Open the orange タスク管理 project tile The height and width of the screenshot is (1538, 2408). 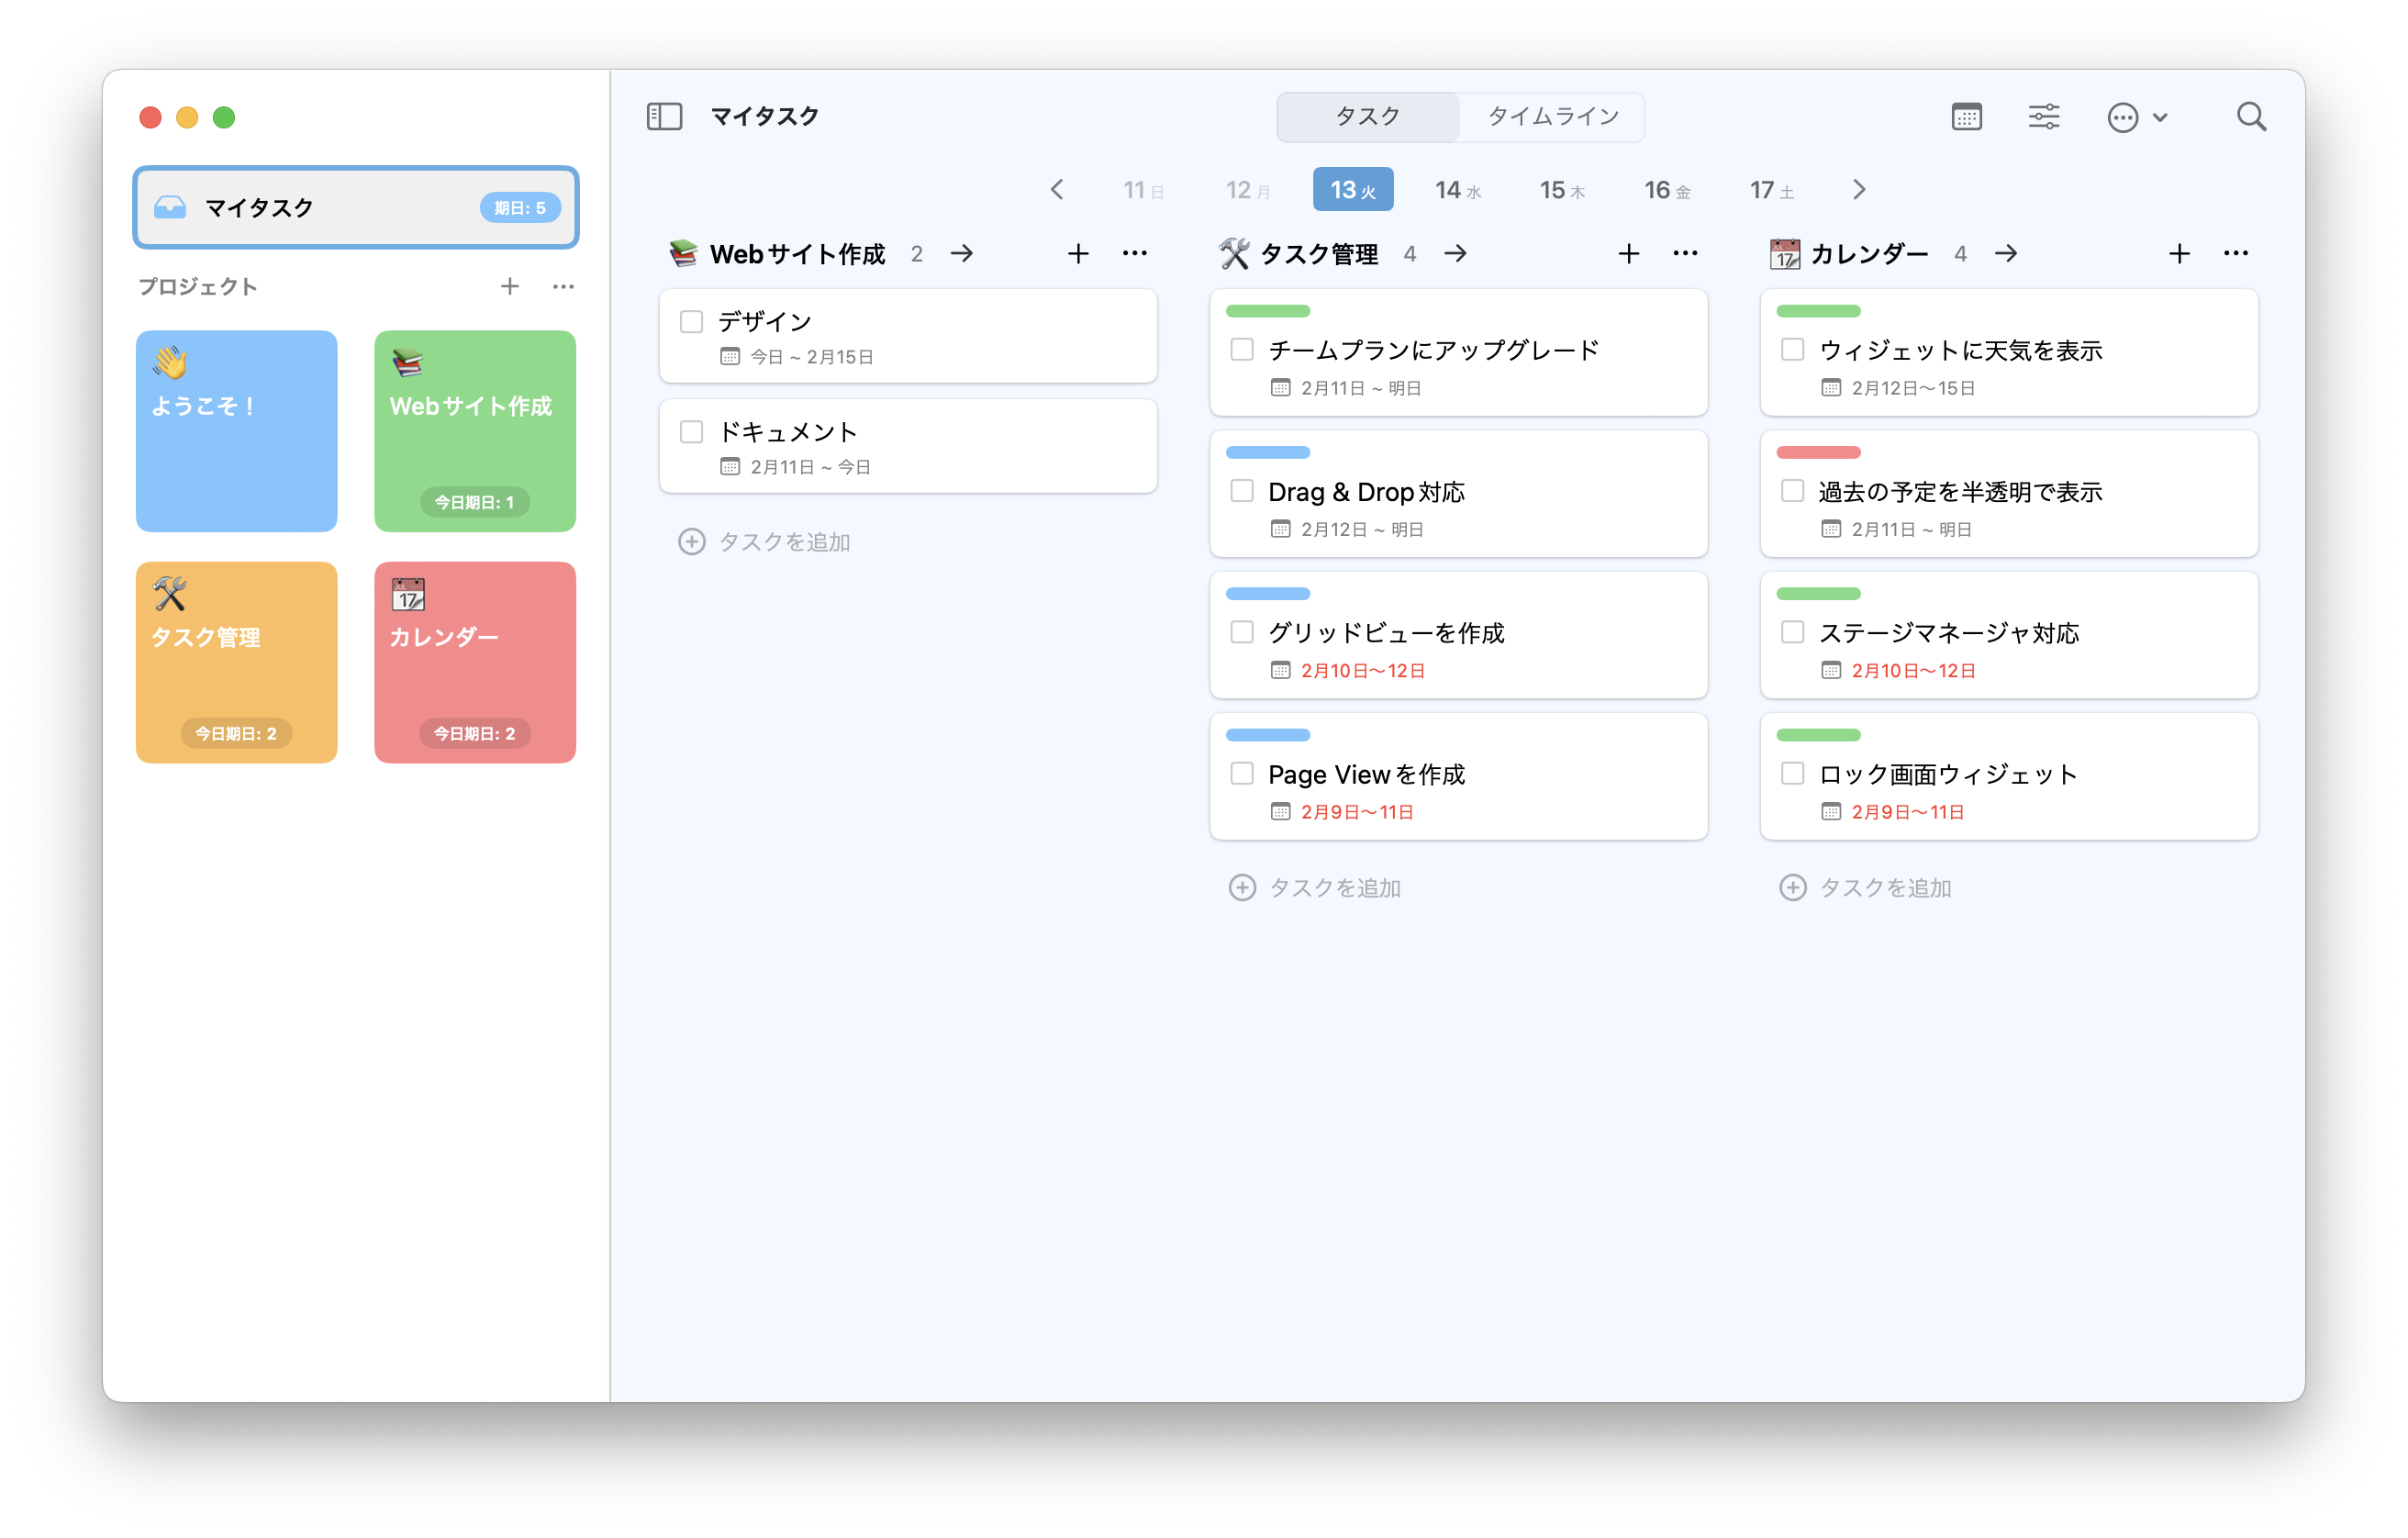pyautogui.click(x=236, y=662)
